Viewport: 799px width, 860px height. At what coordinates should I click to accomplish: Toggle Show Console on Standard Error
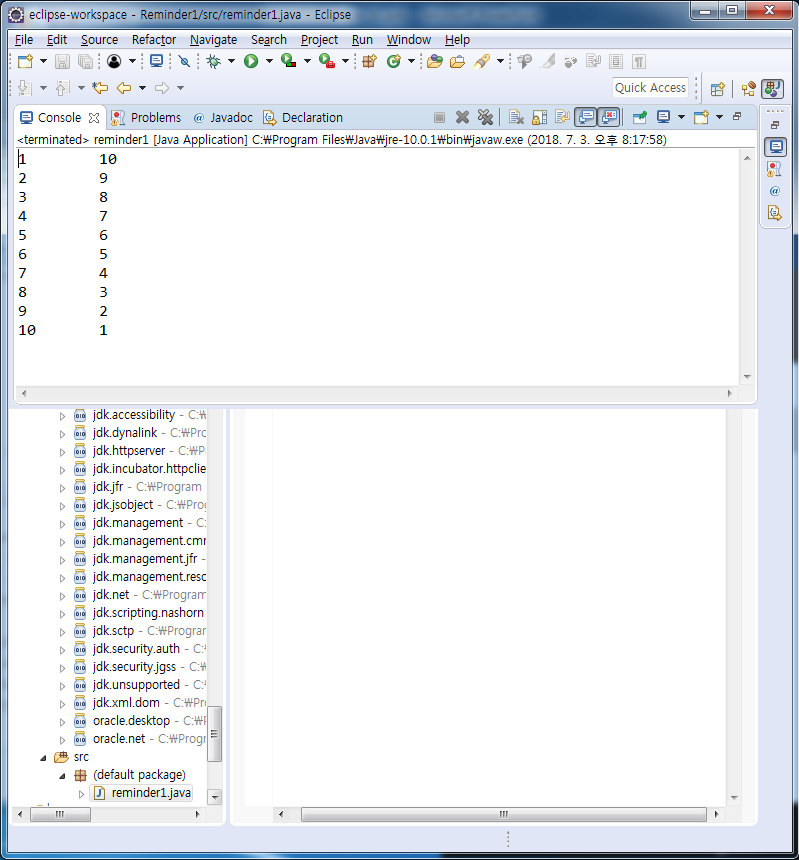(609, 117)
